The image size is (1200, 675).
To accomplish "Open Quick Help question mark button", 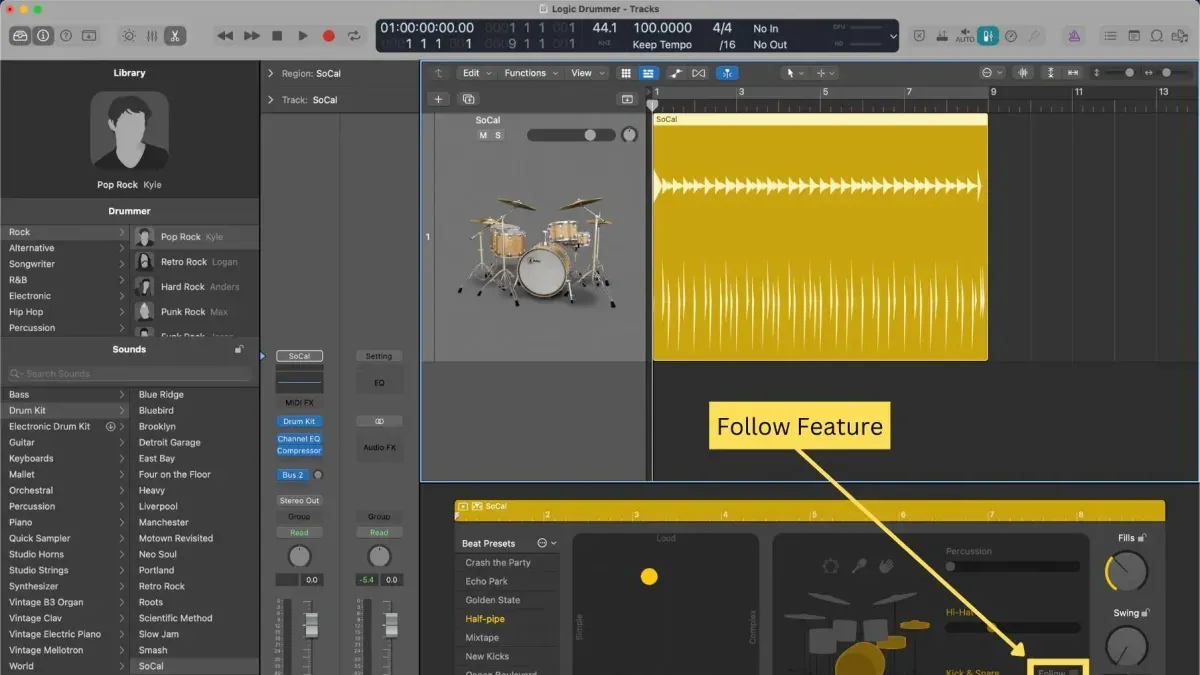I will (66, 35).
